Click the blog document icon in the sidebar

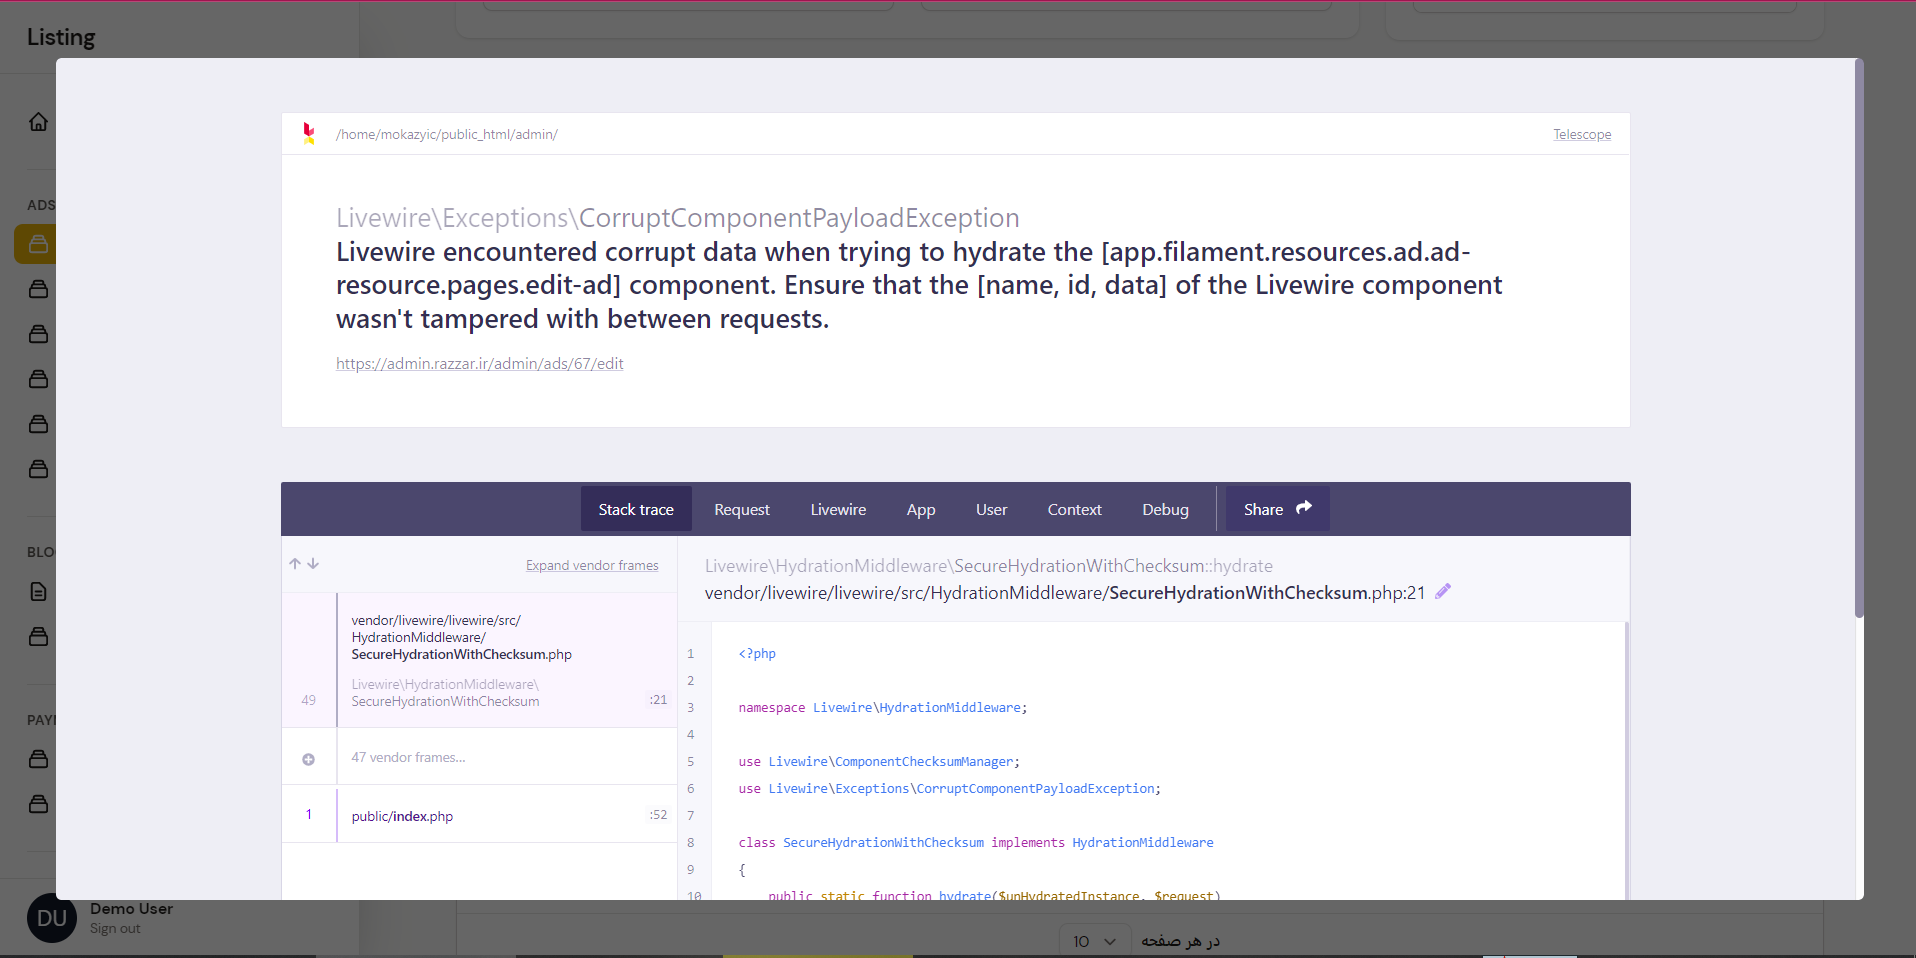(x=38, y=591)
